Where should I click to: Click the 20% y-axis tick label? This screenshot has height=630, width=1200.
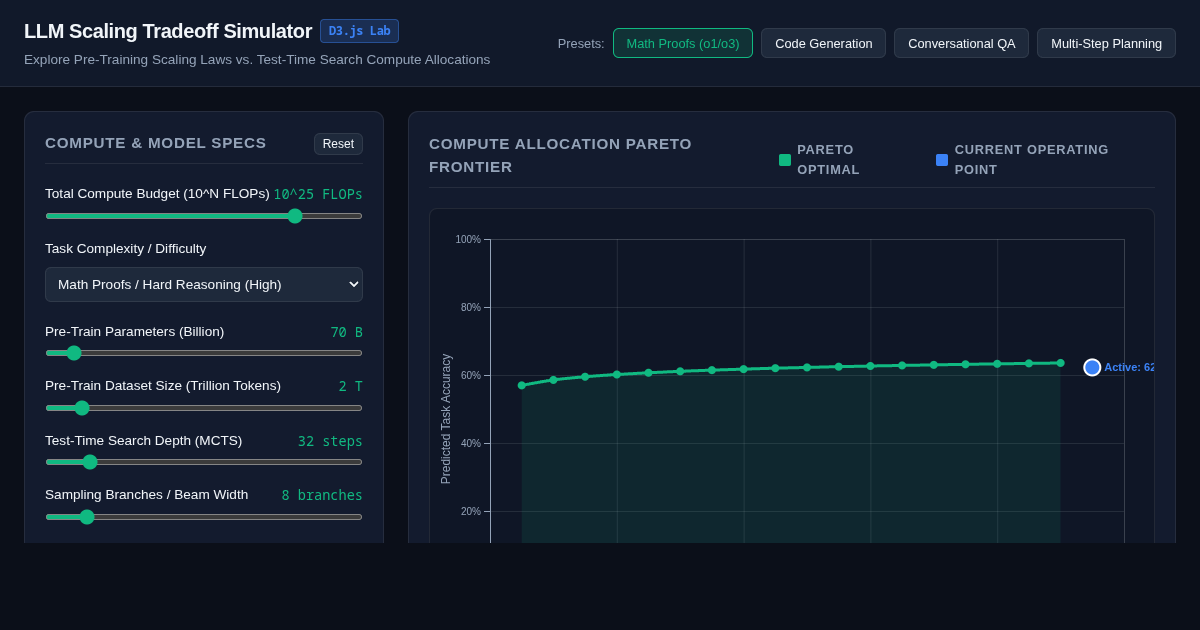[x=471, y=511]
